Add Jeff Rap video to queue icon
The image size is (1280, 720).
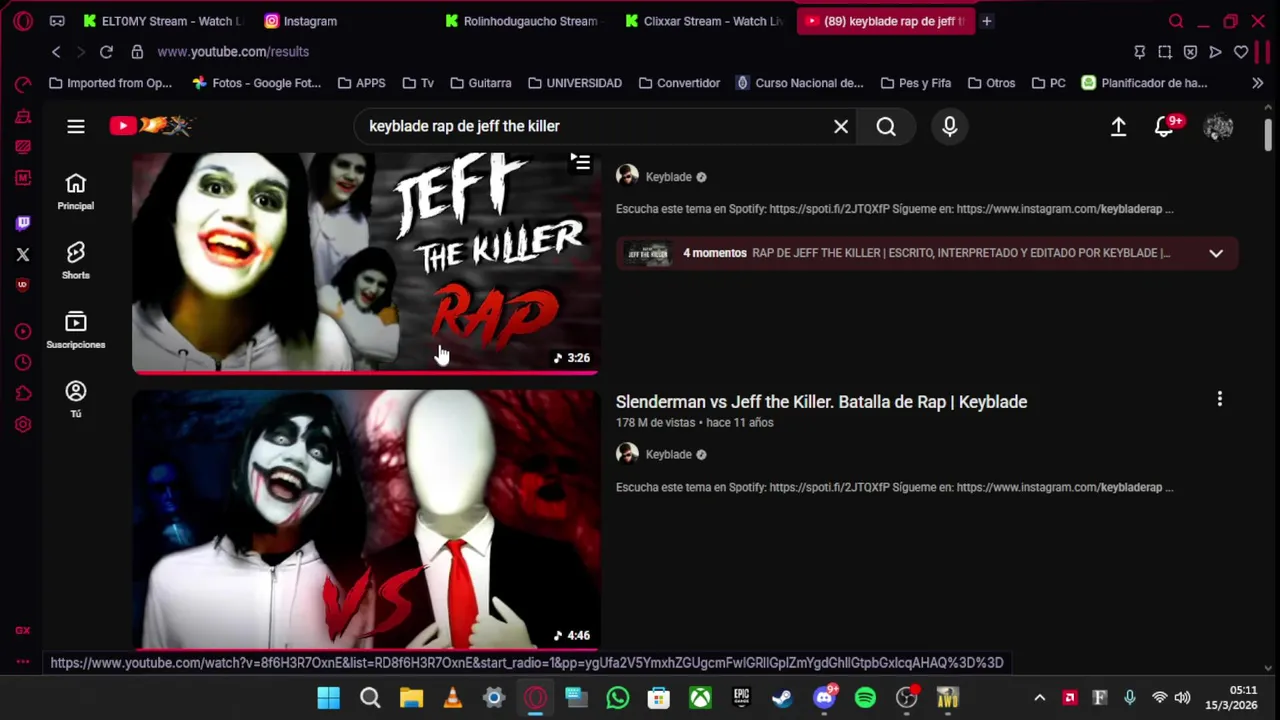pyautogui.click(x=580, y=163)
